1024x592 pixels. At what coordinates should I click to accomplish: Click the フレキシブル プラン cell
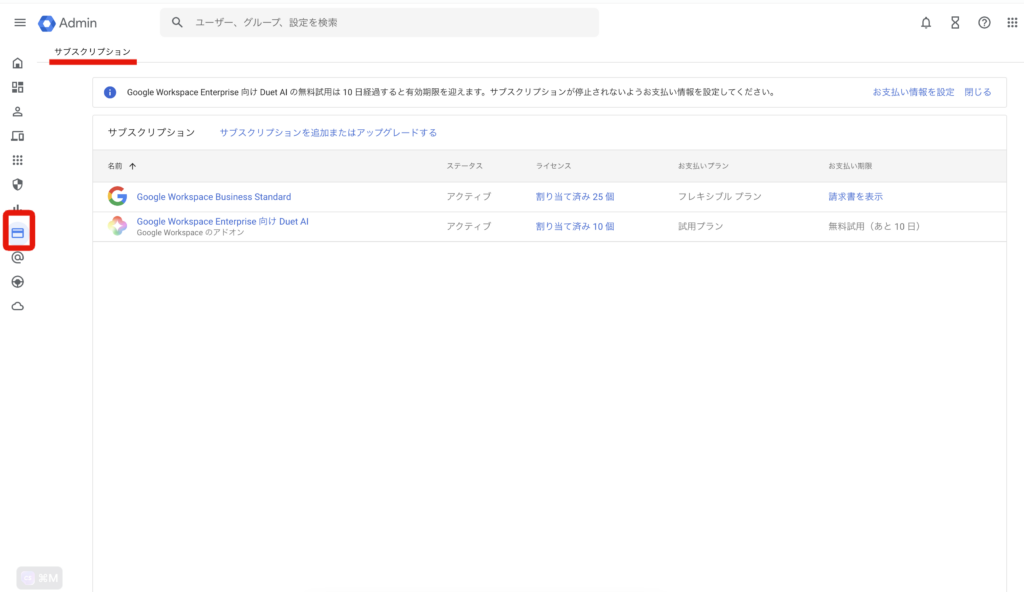click(x=720, y=197)
